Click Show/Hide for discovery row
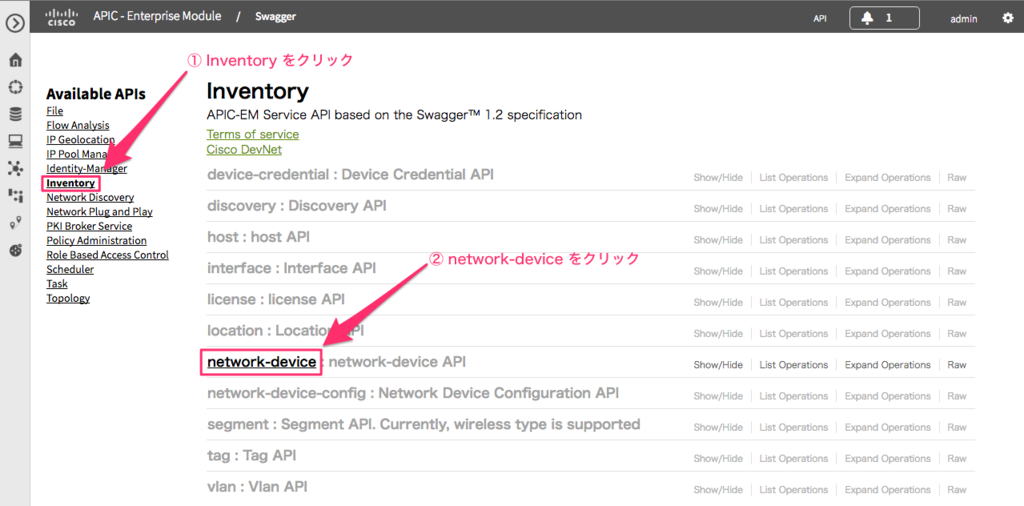The height and width of the screenshot is (506, 1024). pos(718,209)
